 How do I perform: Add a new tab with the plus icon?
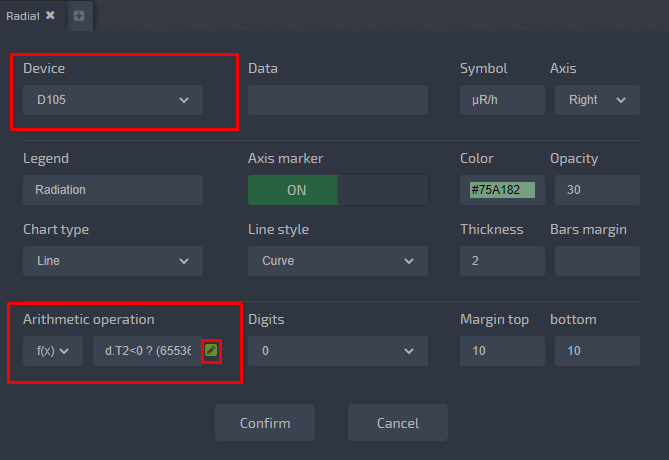79,16
